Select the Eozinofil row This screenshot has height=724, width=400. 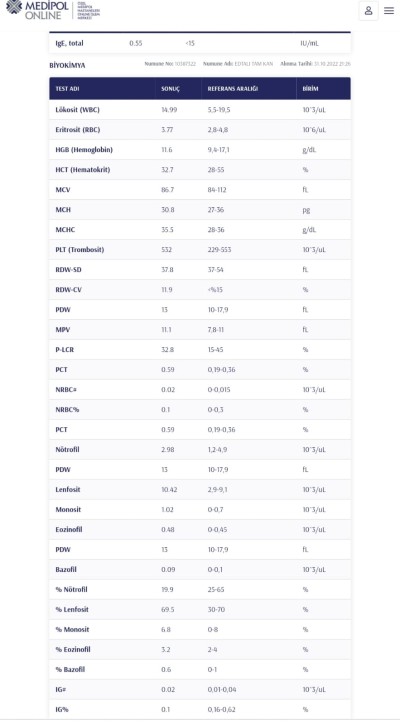pos(200,530)
